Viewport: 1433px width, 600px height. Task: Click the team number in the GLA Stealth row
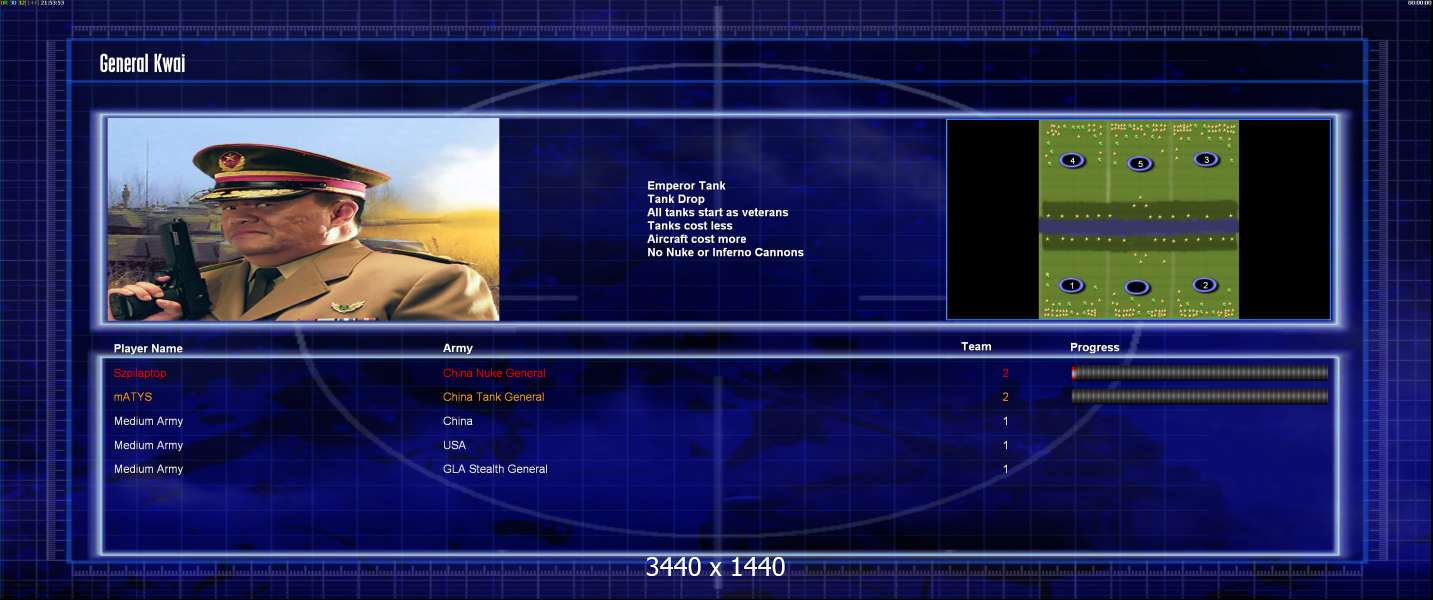(1006, 469)
